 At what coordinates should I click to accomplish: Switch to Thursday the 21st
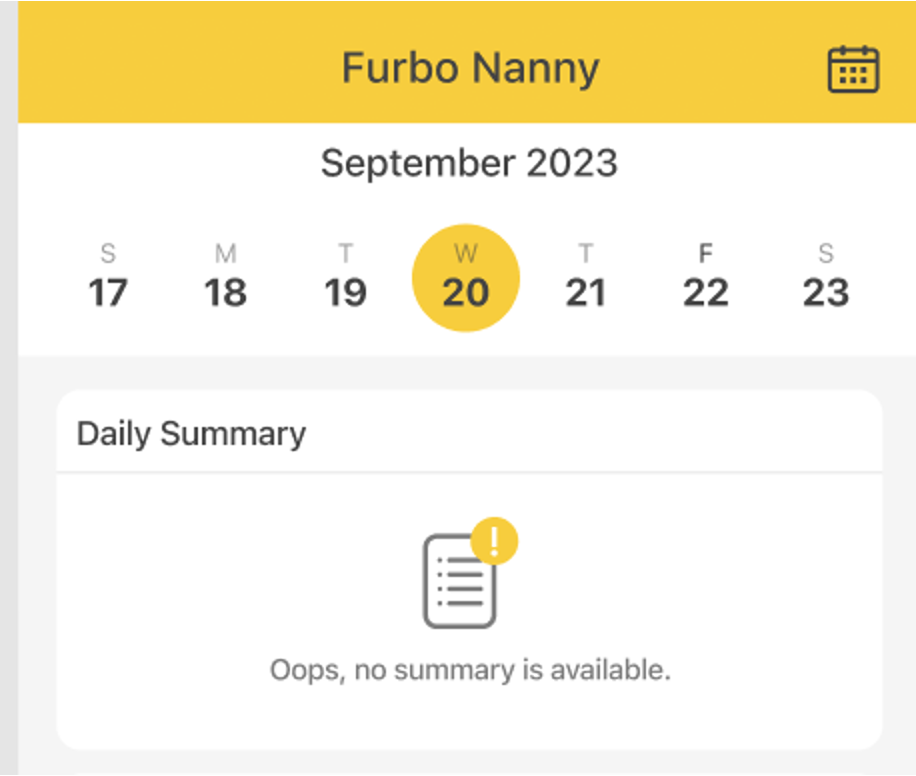coord(586,292)
